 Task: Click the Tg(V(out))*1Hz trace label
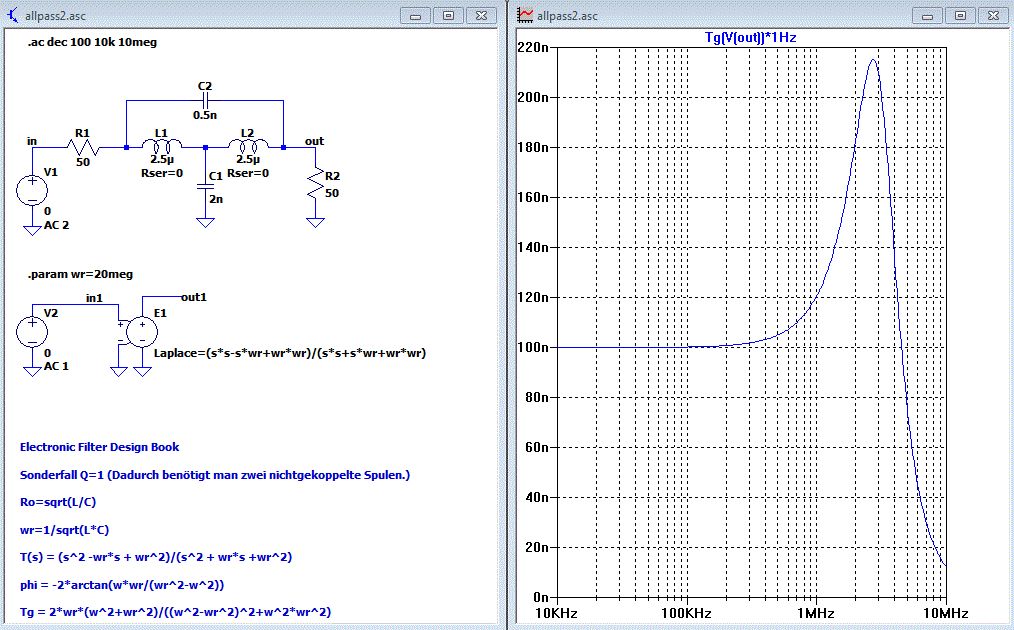[750, 37]
